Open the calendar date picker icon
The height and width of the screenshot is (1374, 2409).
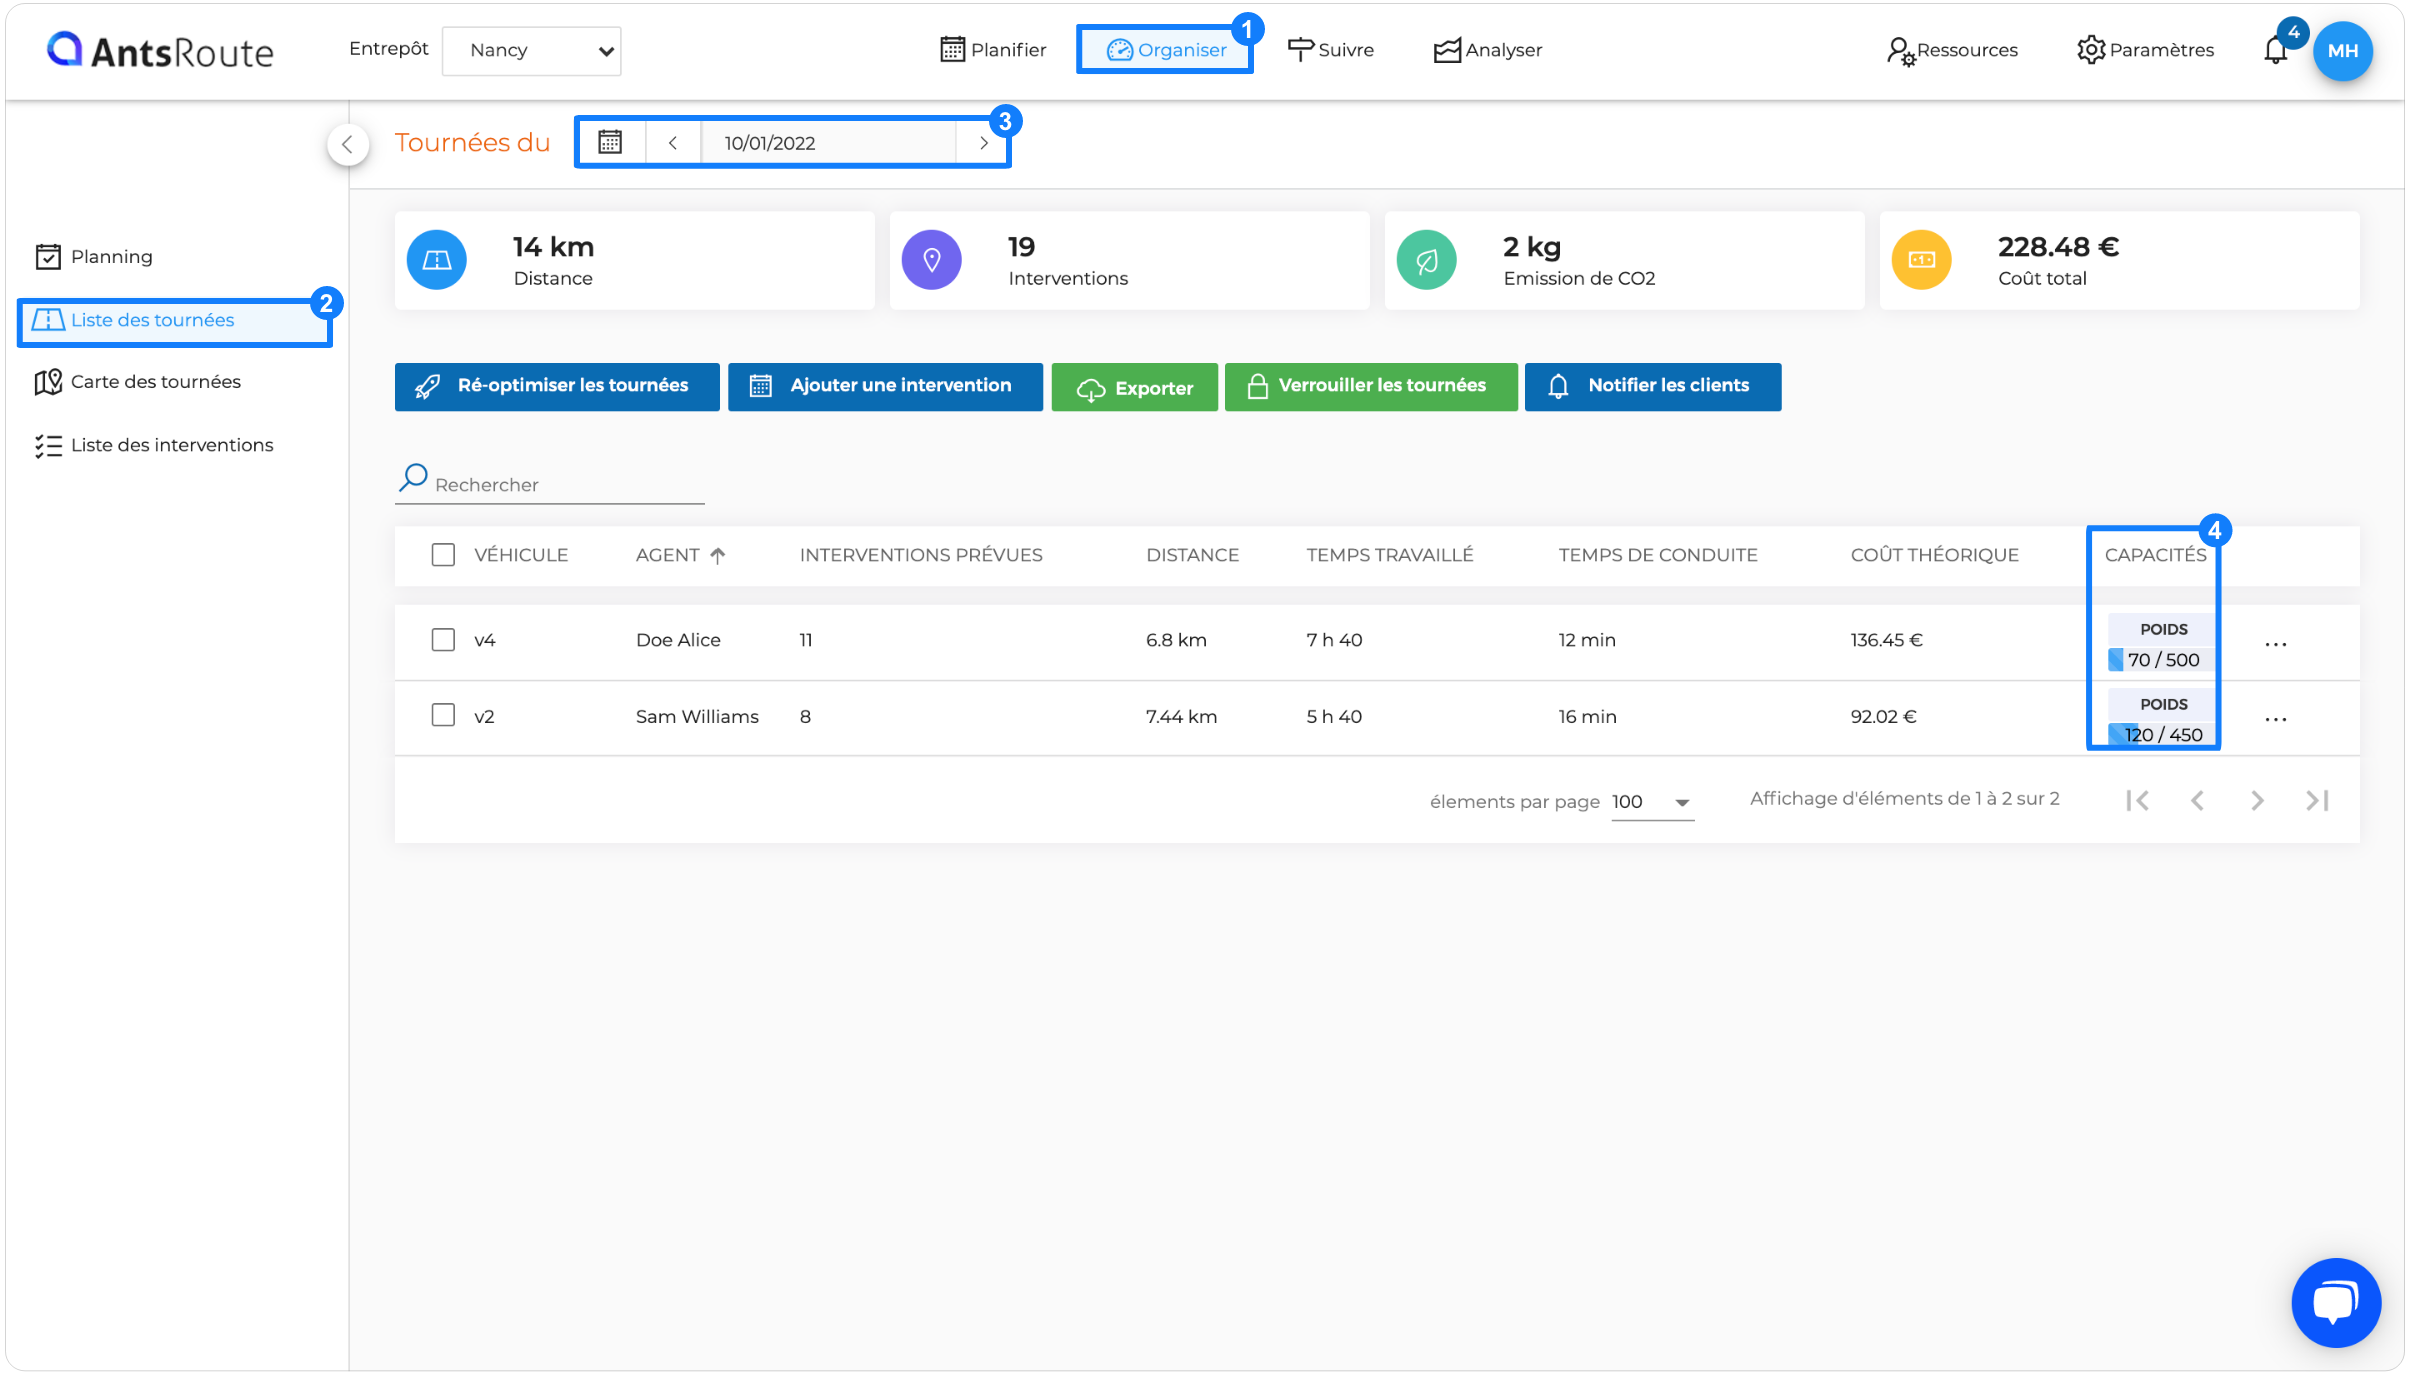tap(610, 142)
